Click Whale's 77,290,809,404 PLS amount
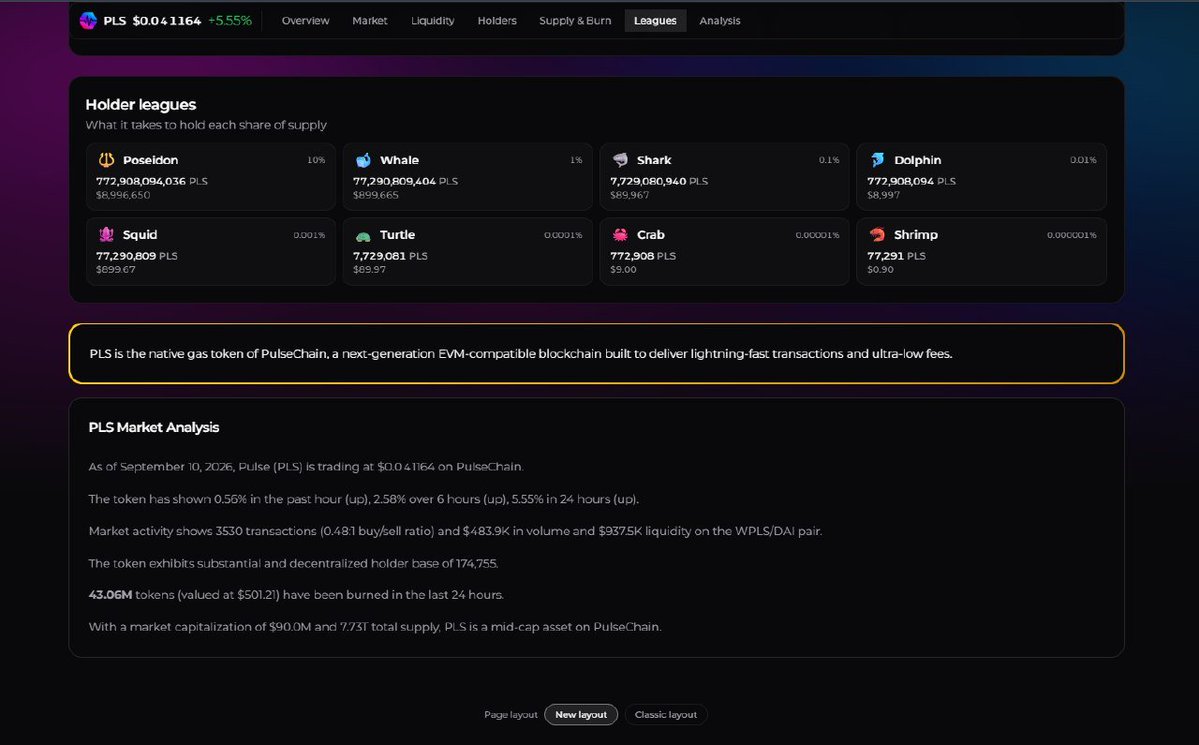This screenshot has height=745, width=1199. tap(405, 181)
